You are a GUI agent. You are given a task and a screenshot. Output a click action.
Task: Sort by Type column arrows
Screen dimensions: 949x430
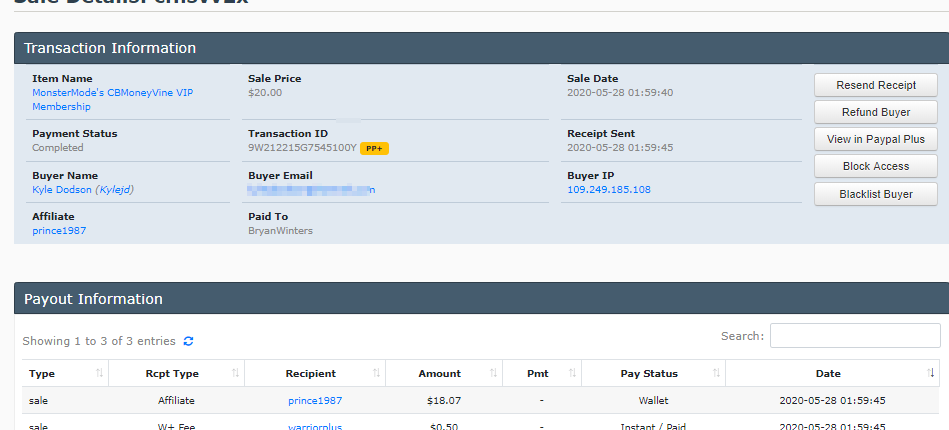(99, 373)
